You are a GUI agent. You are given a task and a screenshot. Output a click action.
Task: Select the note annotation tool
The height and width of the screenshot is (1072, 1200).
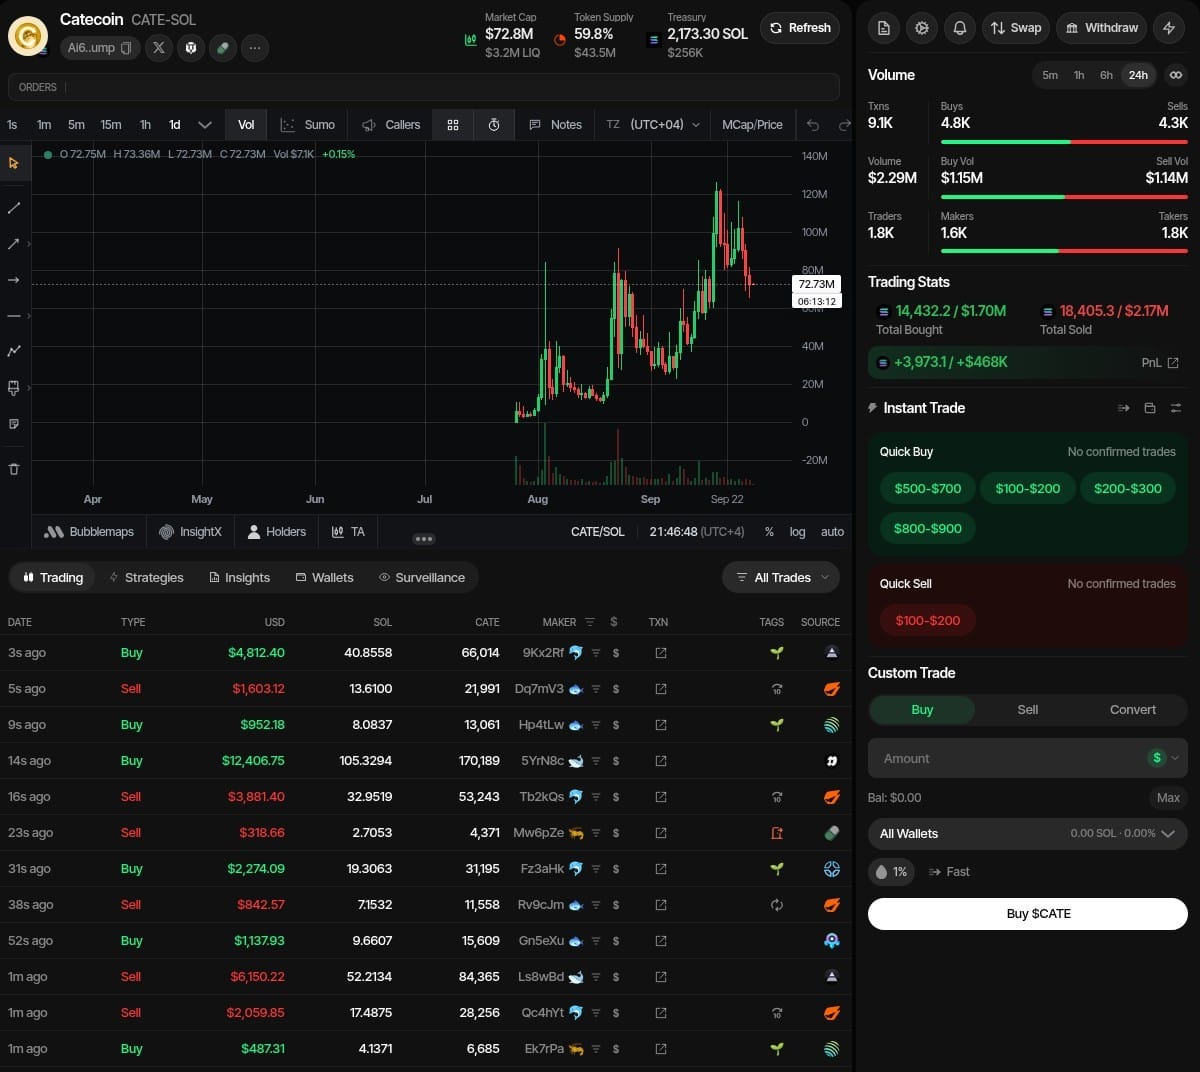(14, 424)
